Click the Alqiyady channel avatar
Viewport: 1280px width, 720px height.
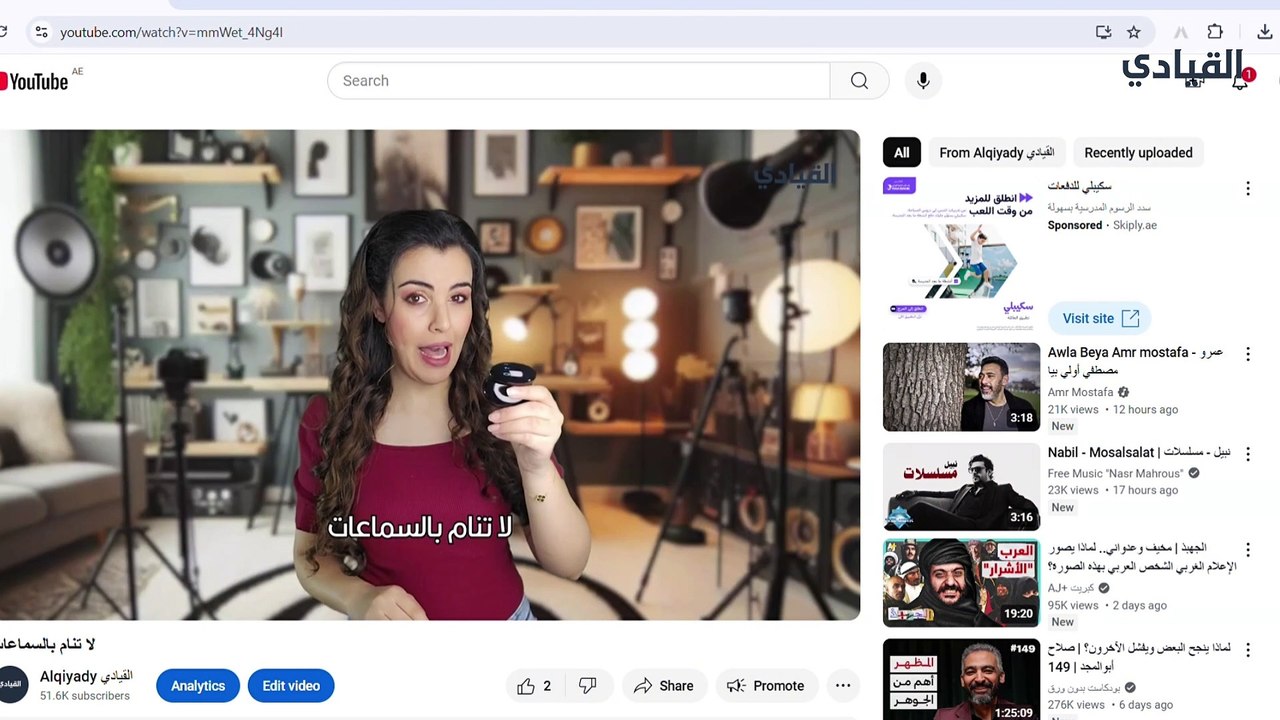[10, 685]
